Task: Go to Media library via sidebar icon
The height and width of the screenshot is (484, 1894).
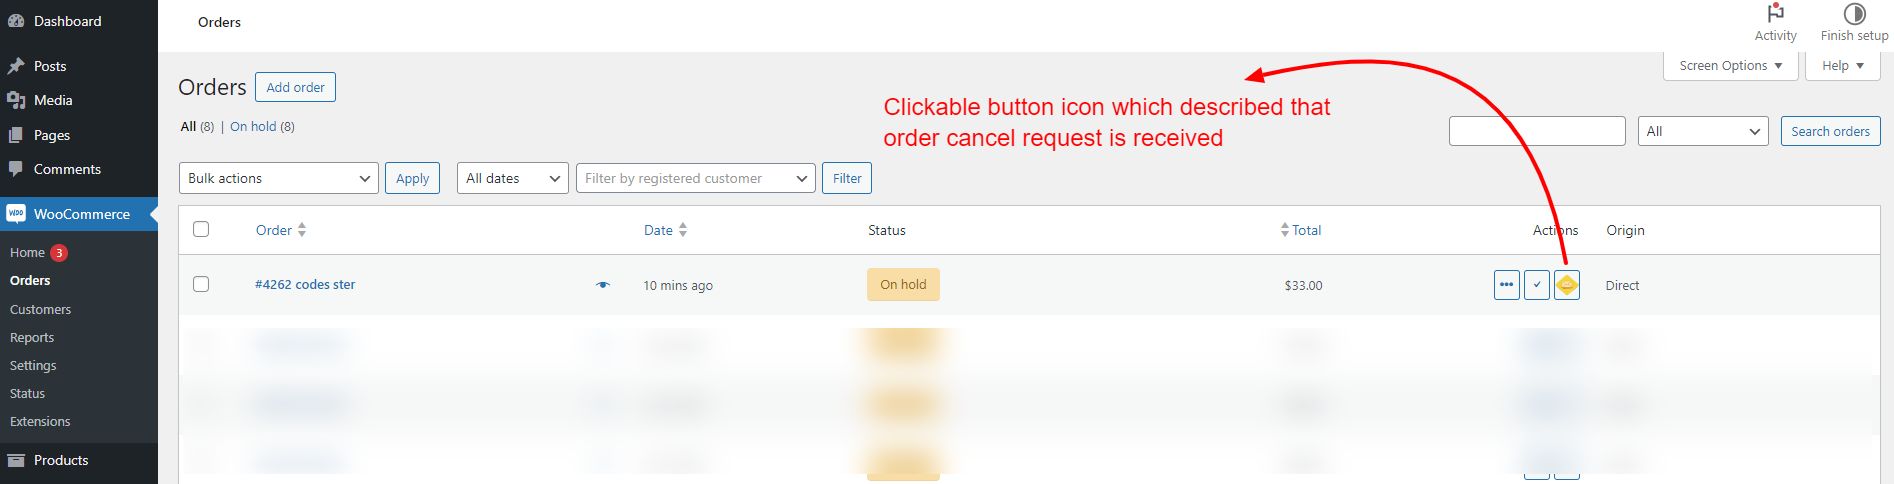Action: pyautogui.click(x=16, y=100)
